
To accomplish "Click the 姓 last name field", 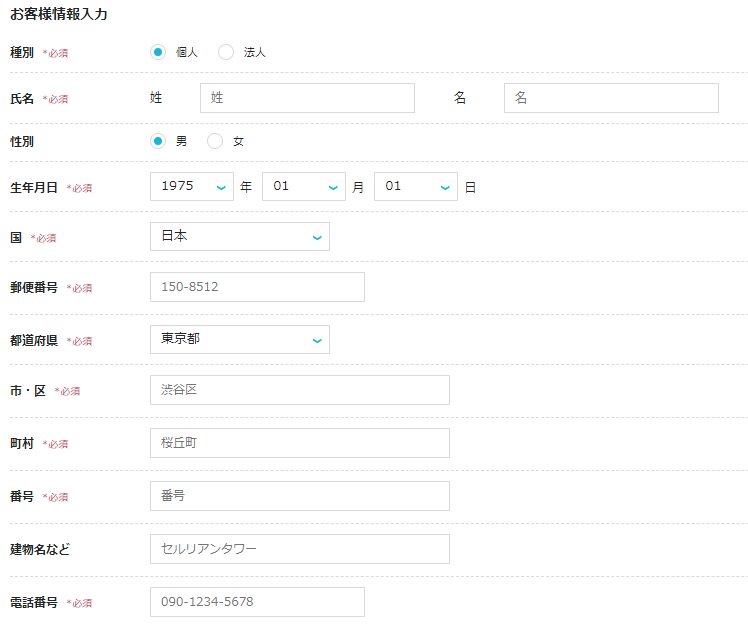I will point(307,98).
